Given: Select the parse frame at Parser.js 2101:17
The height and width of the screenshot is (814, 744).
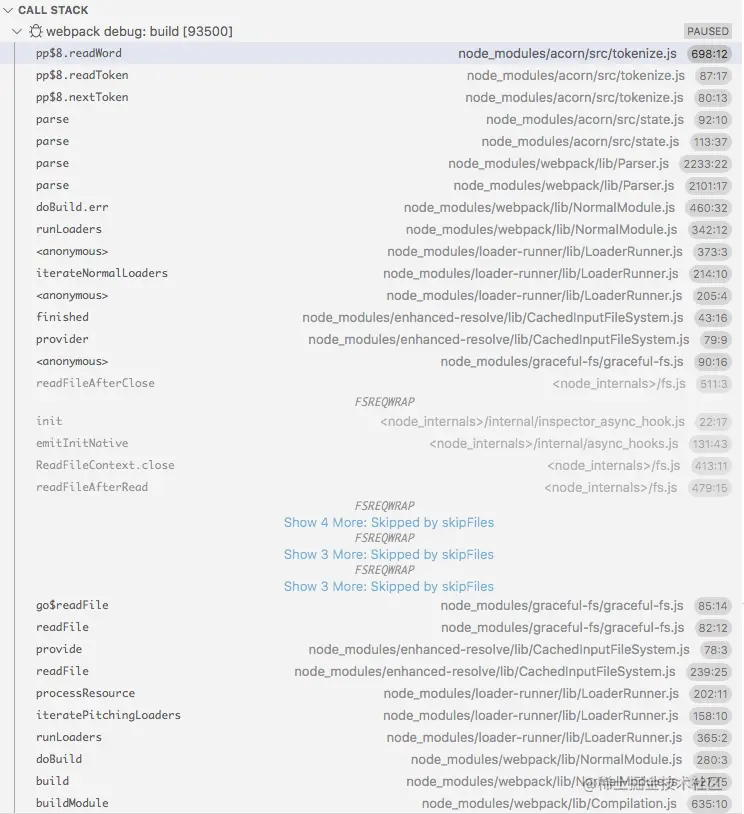Looking at the screenshot, I should click(x=372, y=185).
